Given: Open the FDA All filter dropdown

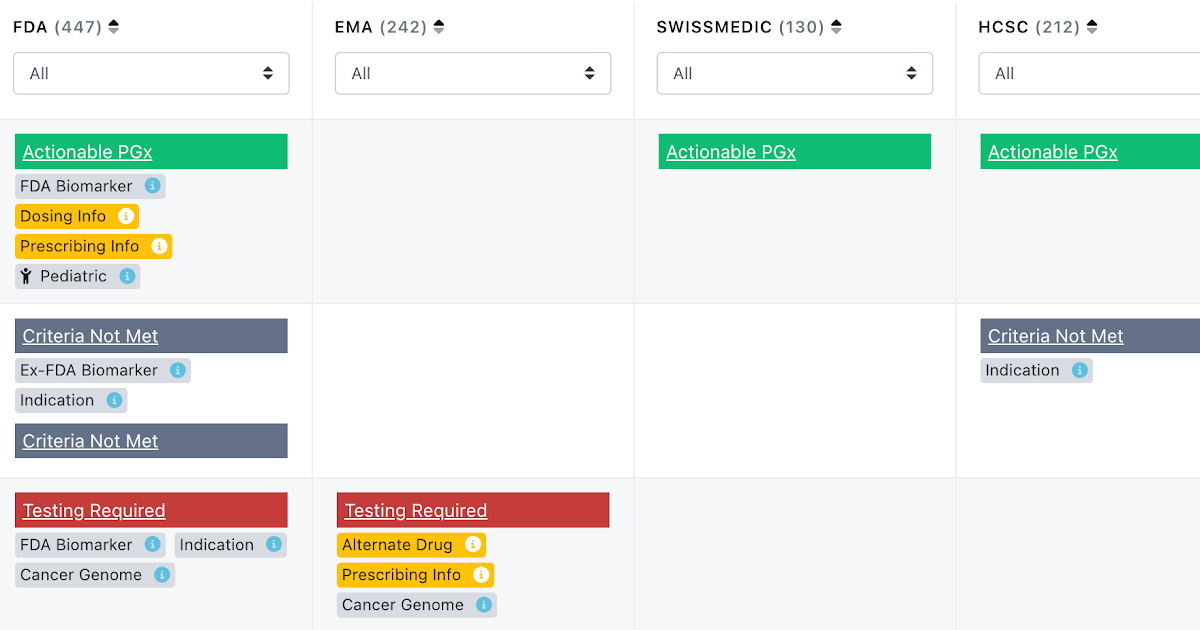Looking at the screenshot, I should click(150, 73).
